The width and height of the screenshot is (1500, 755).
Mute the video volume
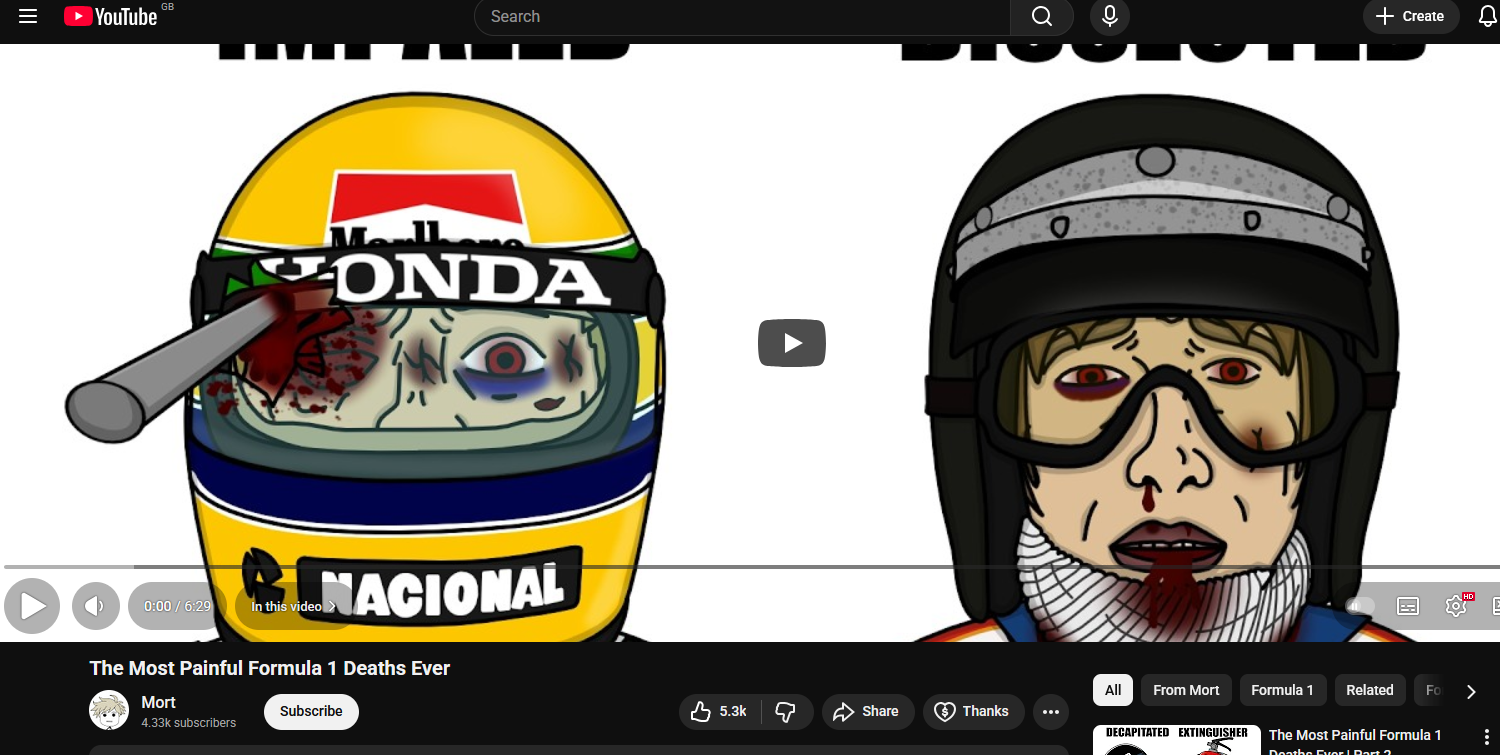pyautogui.click(x=95, y=606)
